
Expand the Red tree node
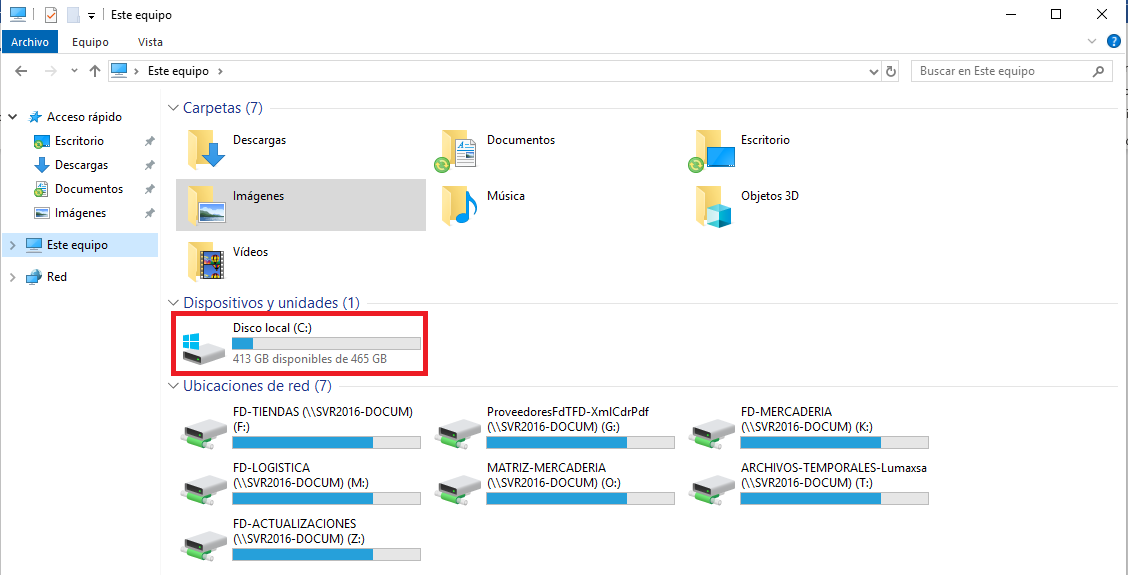tap(12, 277)
